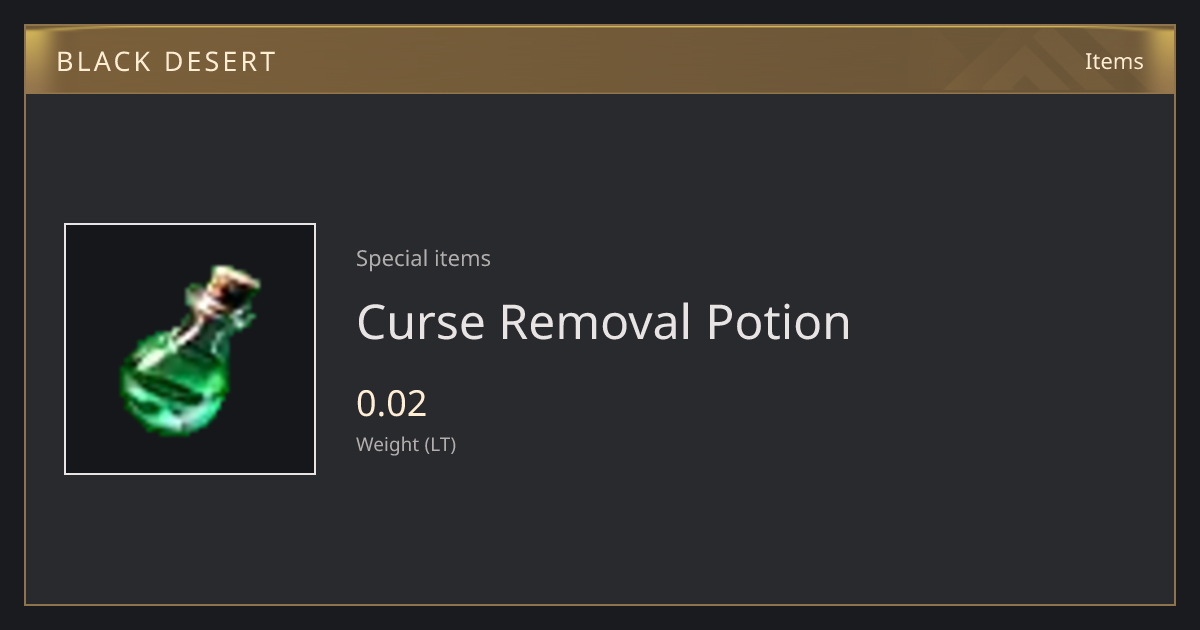1200x630 pixels.
Task: Open the item image thumbnail frame
Action: tap(190, 349)
